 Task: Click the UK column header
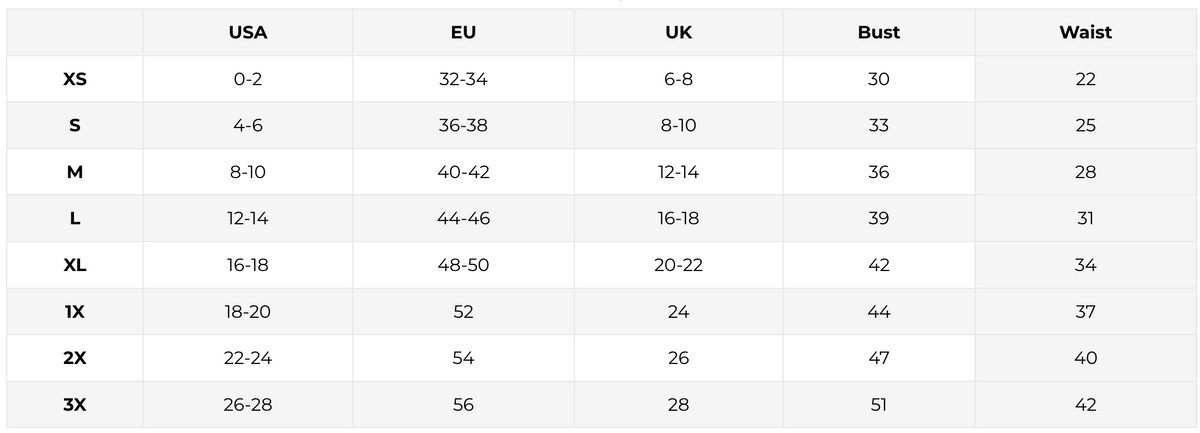[678, 32]
